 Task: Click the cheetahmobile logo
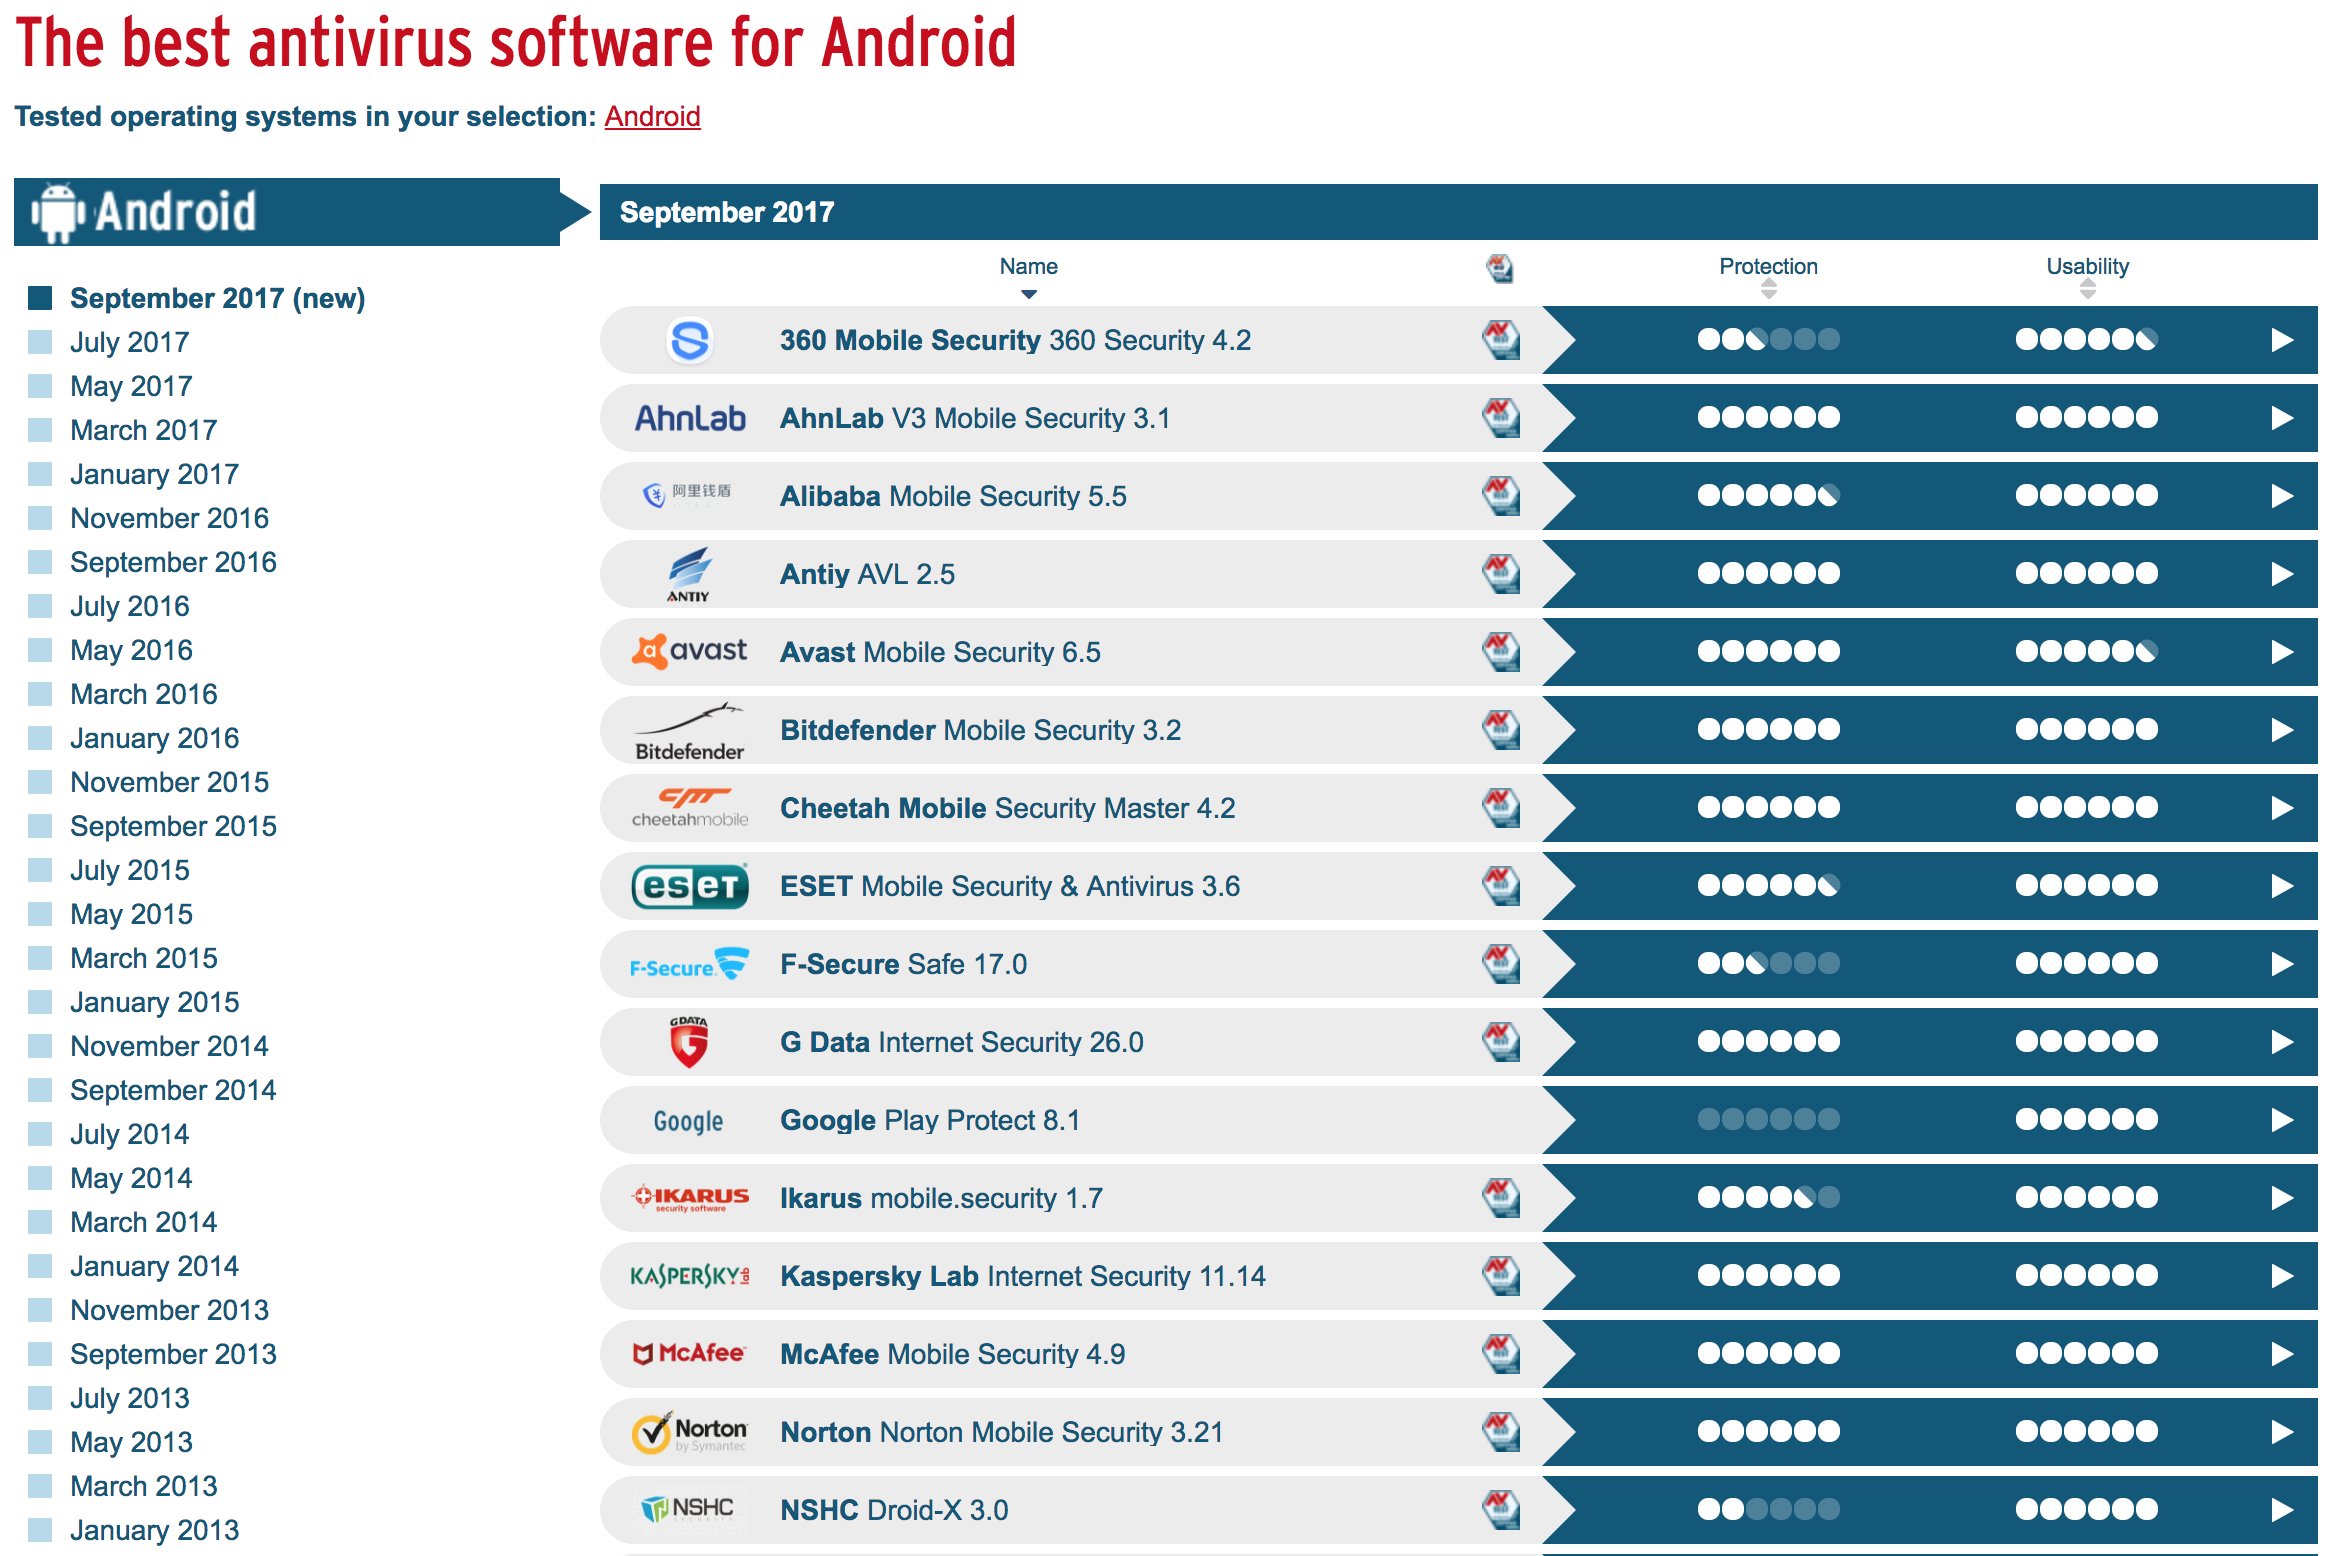coord(689,808)
